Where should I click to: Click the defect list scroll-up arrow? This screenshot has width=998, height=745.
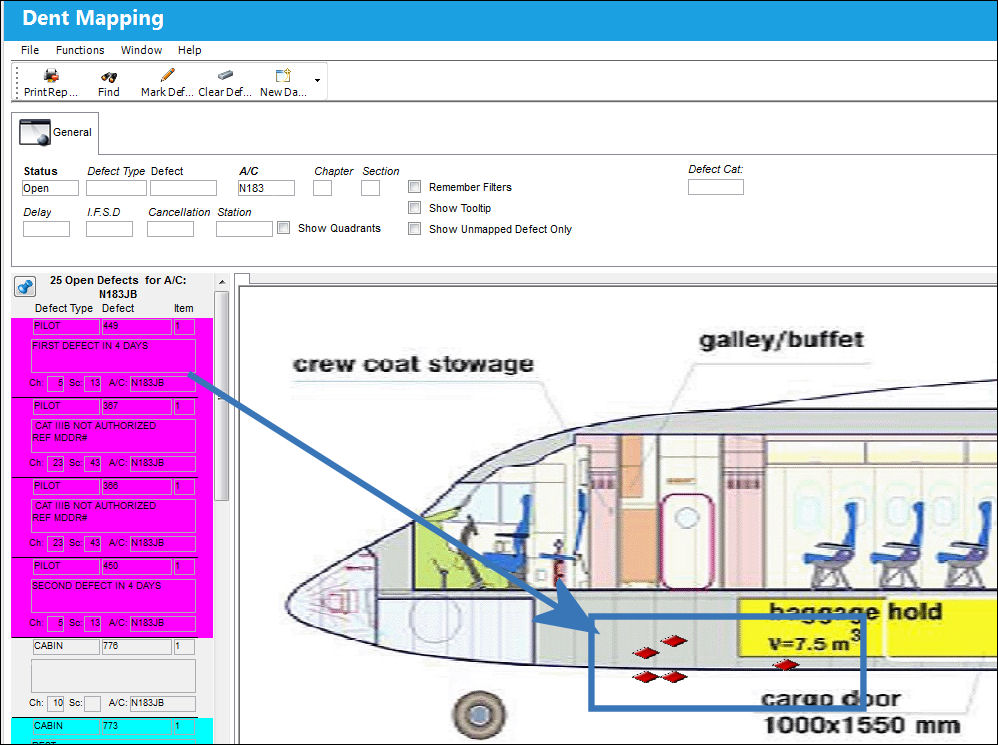pyautogui.click(x=221, y=282)
